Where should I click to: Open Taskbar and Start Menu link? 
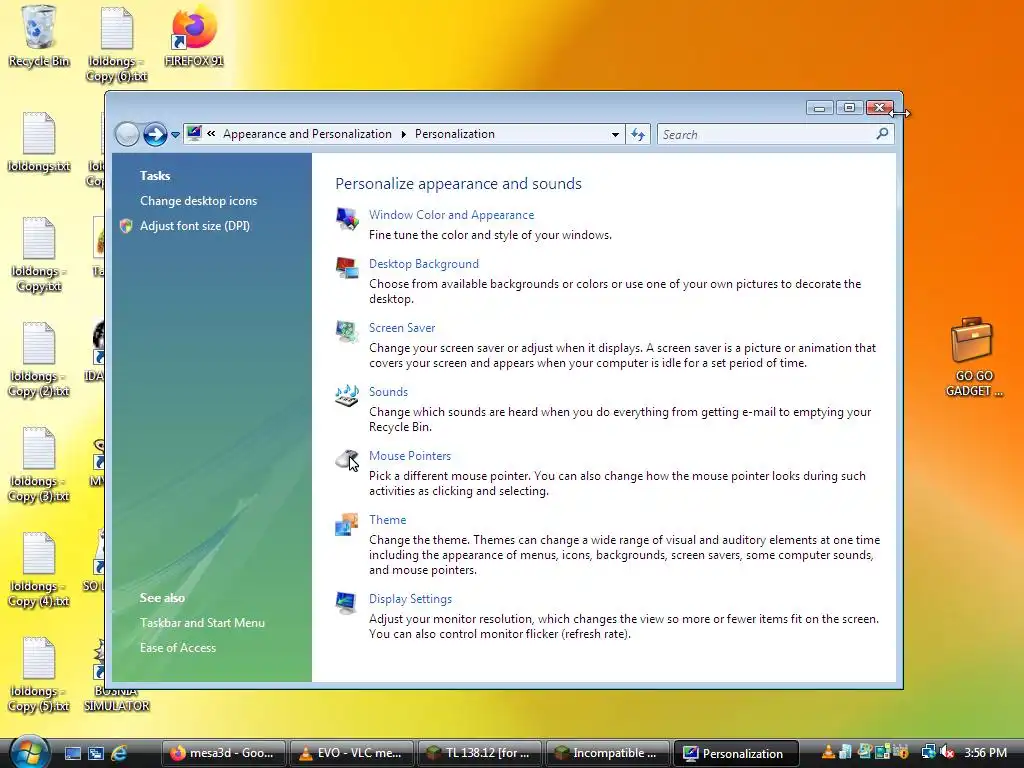[x=202, y=623]
